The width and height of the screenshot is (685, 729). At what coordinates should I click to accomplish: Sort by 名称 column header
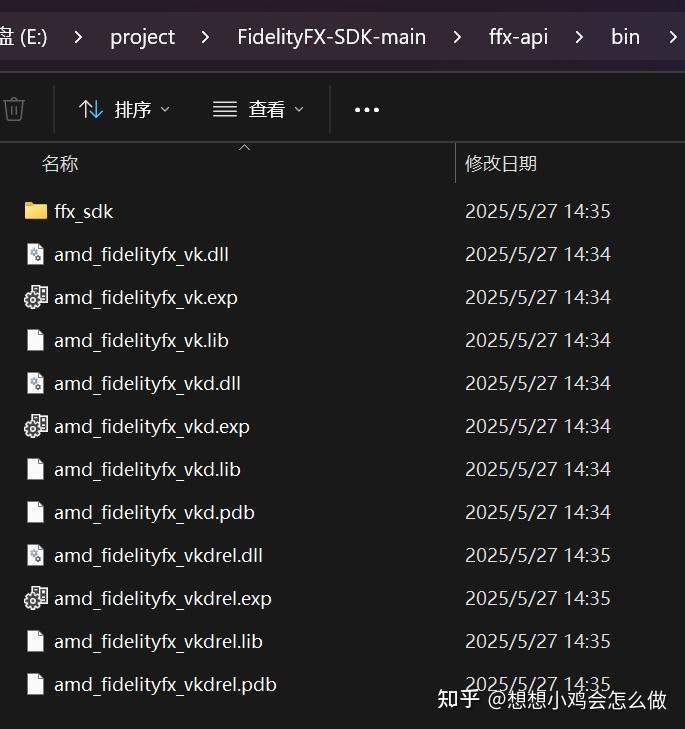(60, 164)
